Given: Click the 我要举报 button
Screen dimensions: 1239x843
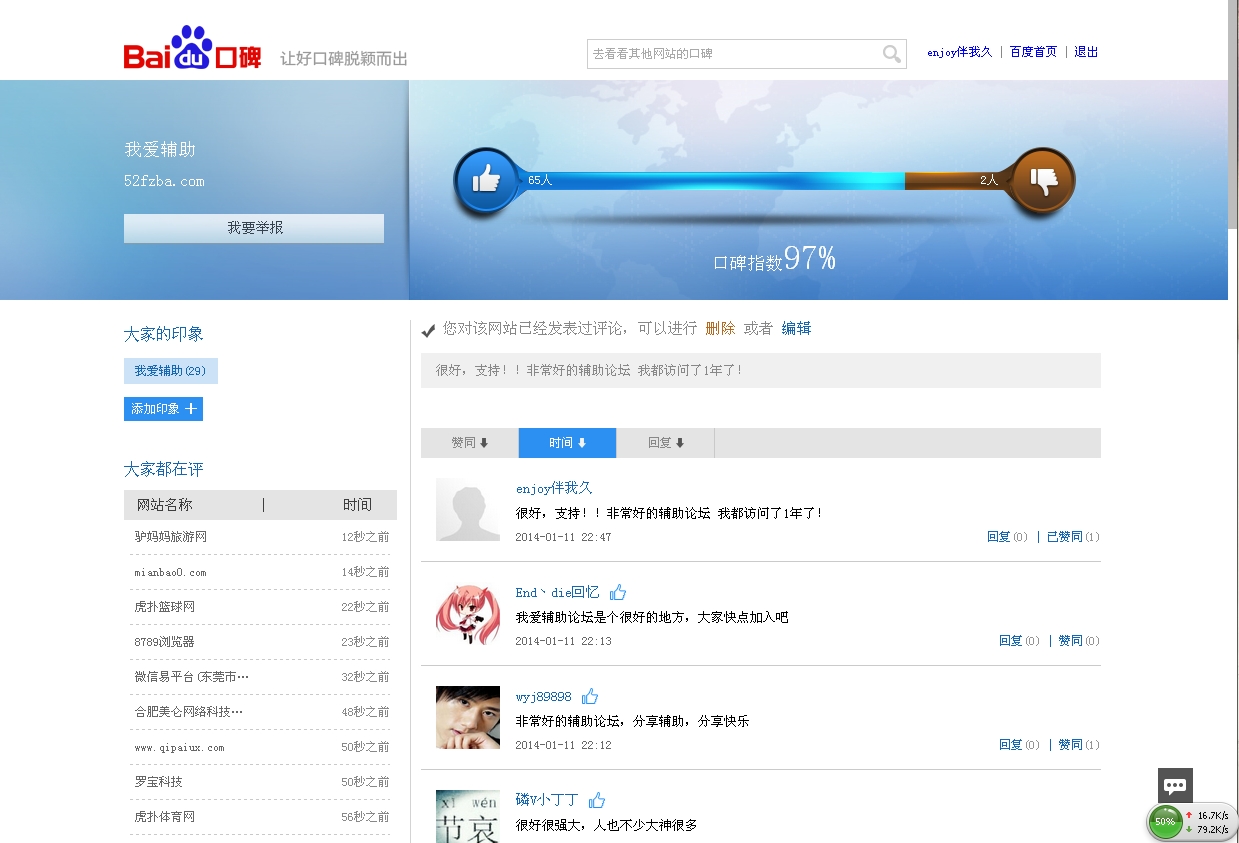Looking at the screenshot, I should coord(254,228).
